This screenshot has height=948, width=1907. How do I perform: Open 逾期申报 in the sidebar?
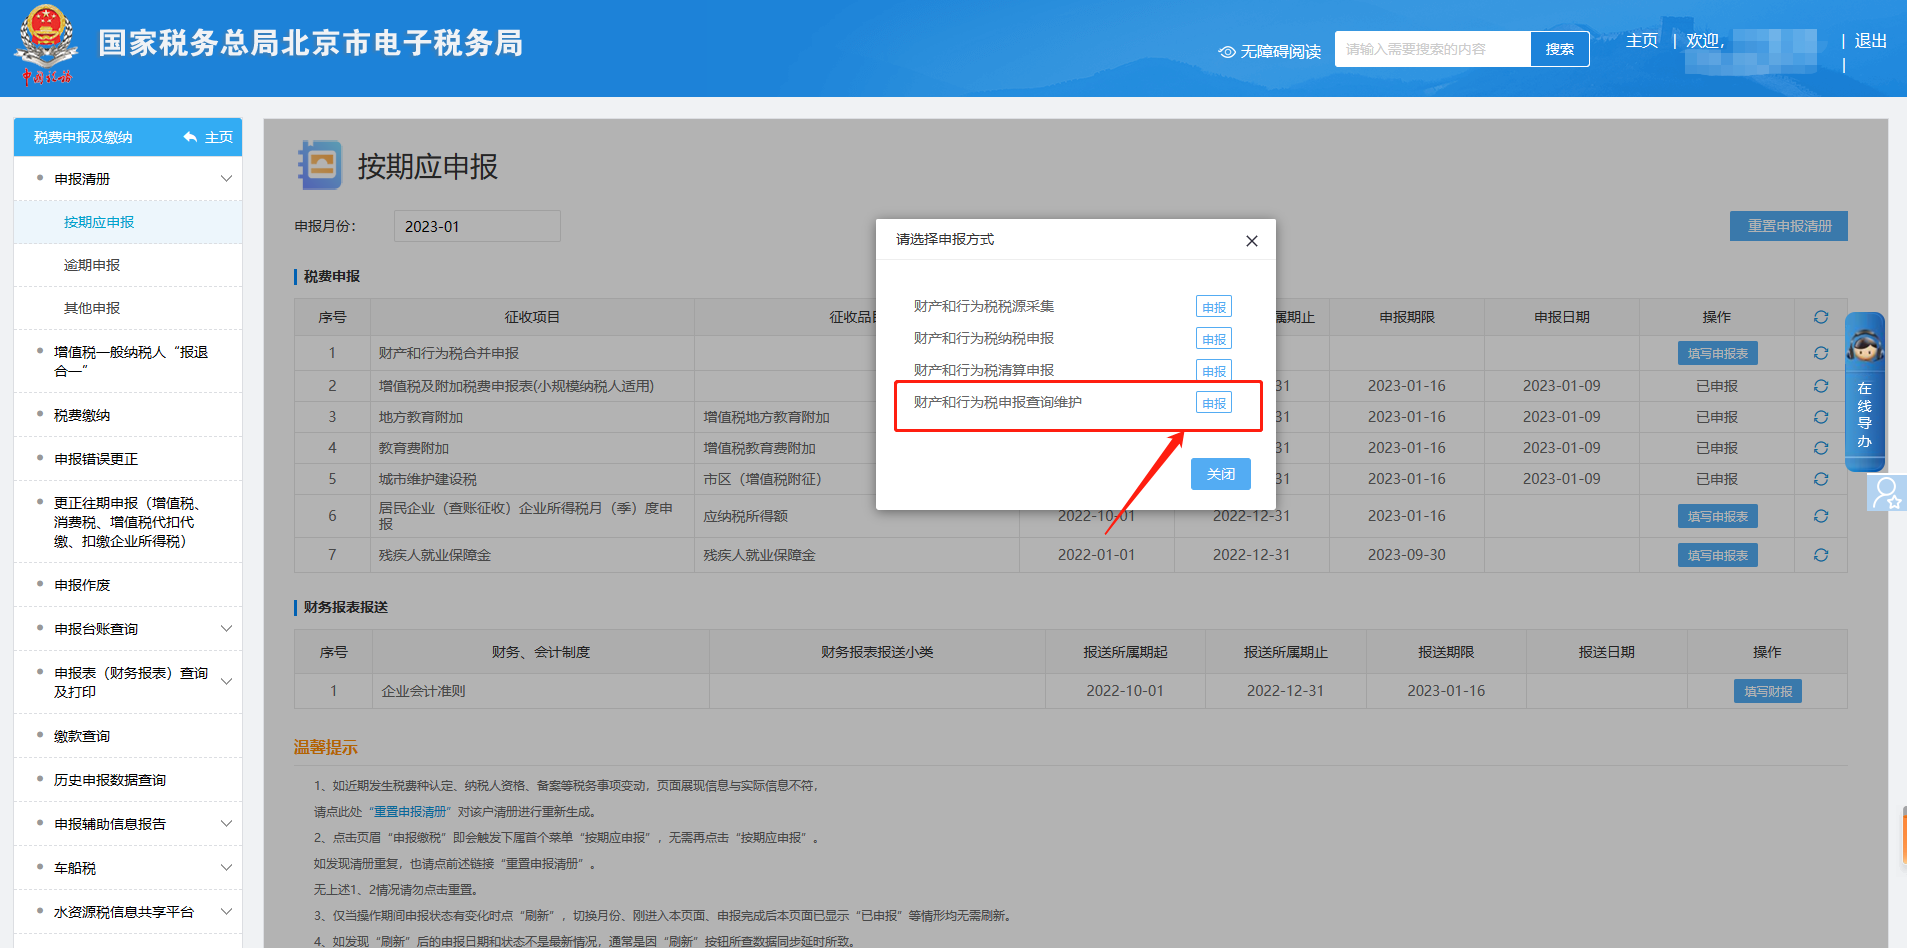click(x=92, y=265)
